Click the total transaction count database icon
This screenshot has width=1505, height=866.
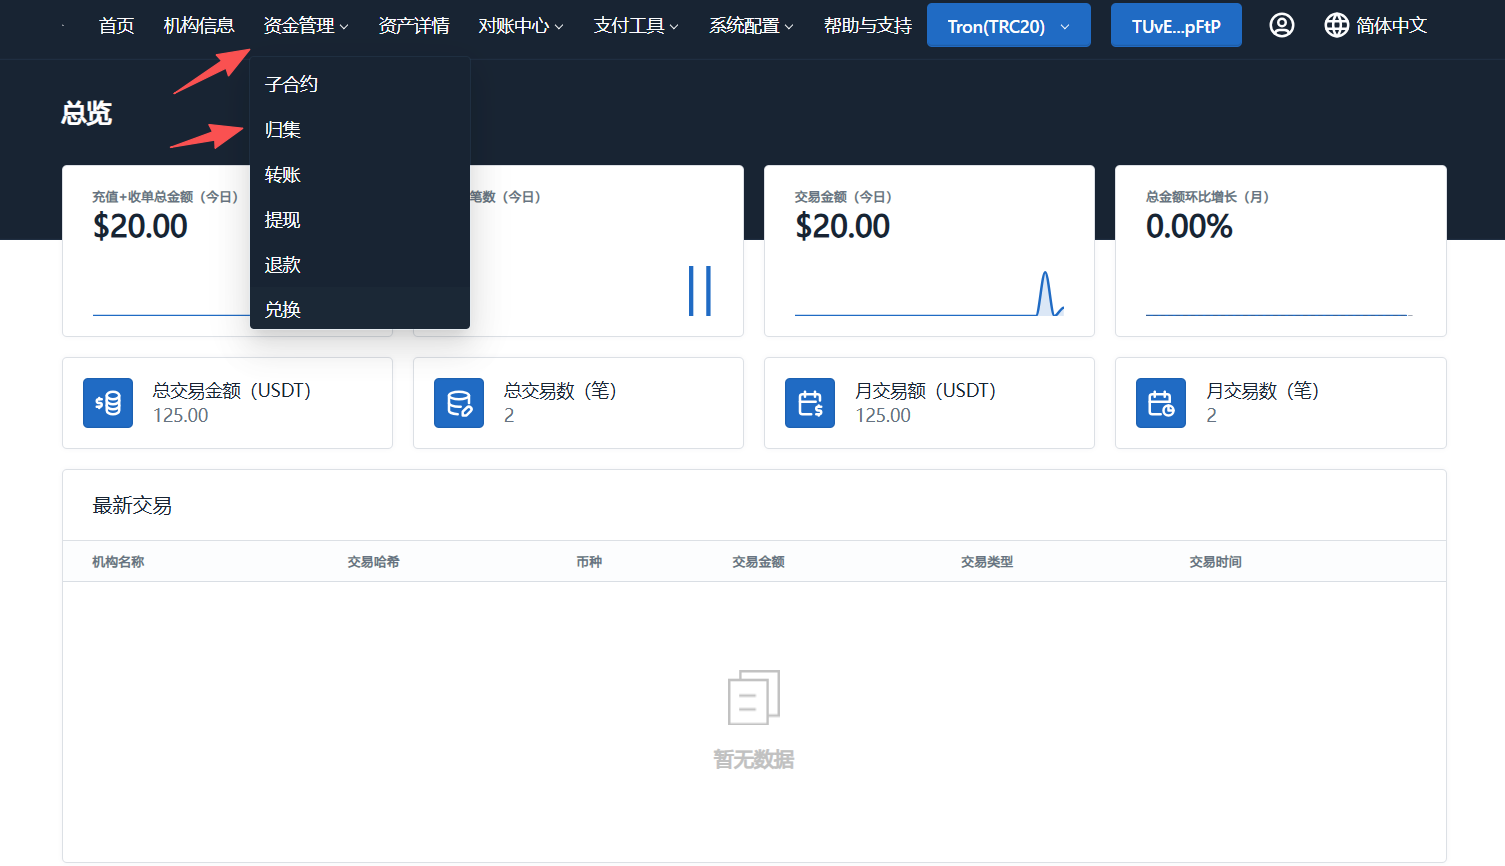pos(459,403)
